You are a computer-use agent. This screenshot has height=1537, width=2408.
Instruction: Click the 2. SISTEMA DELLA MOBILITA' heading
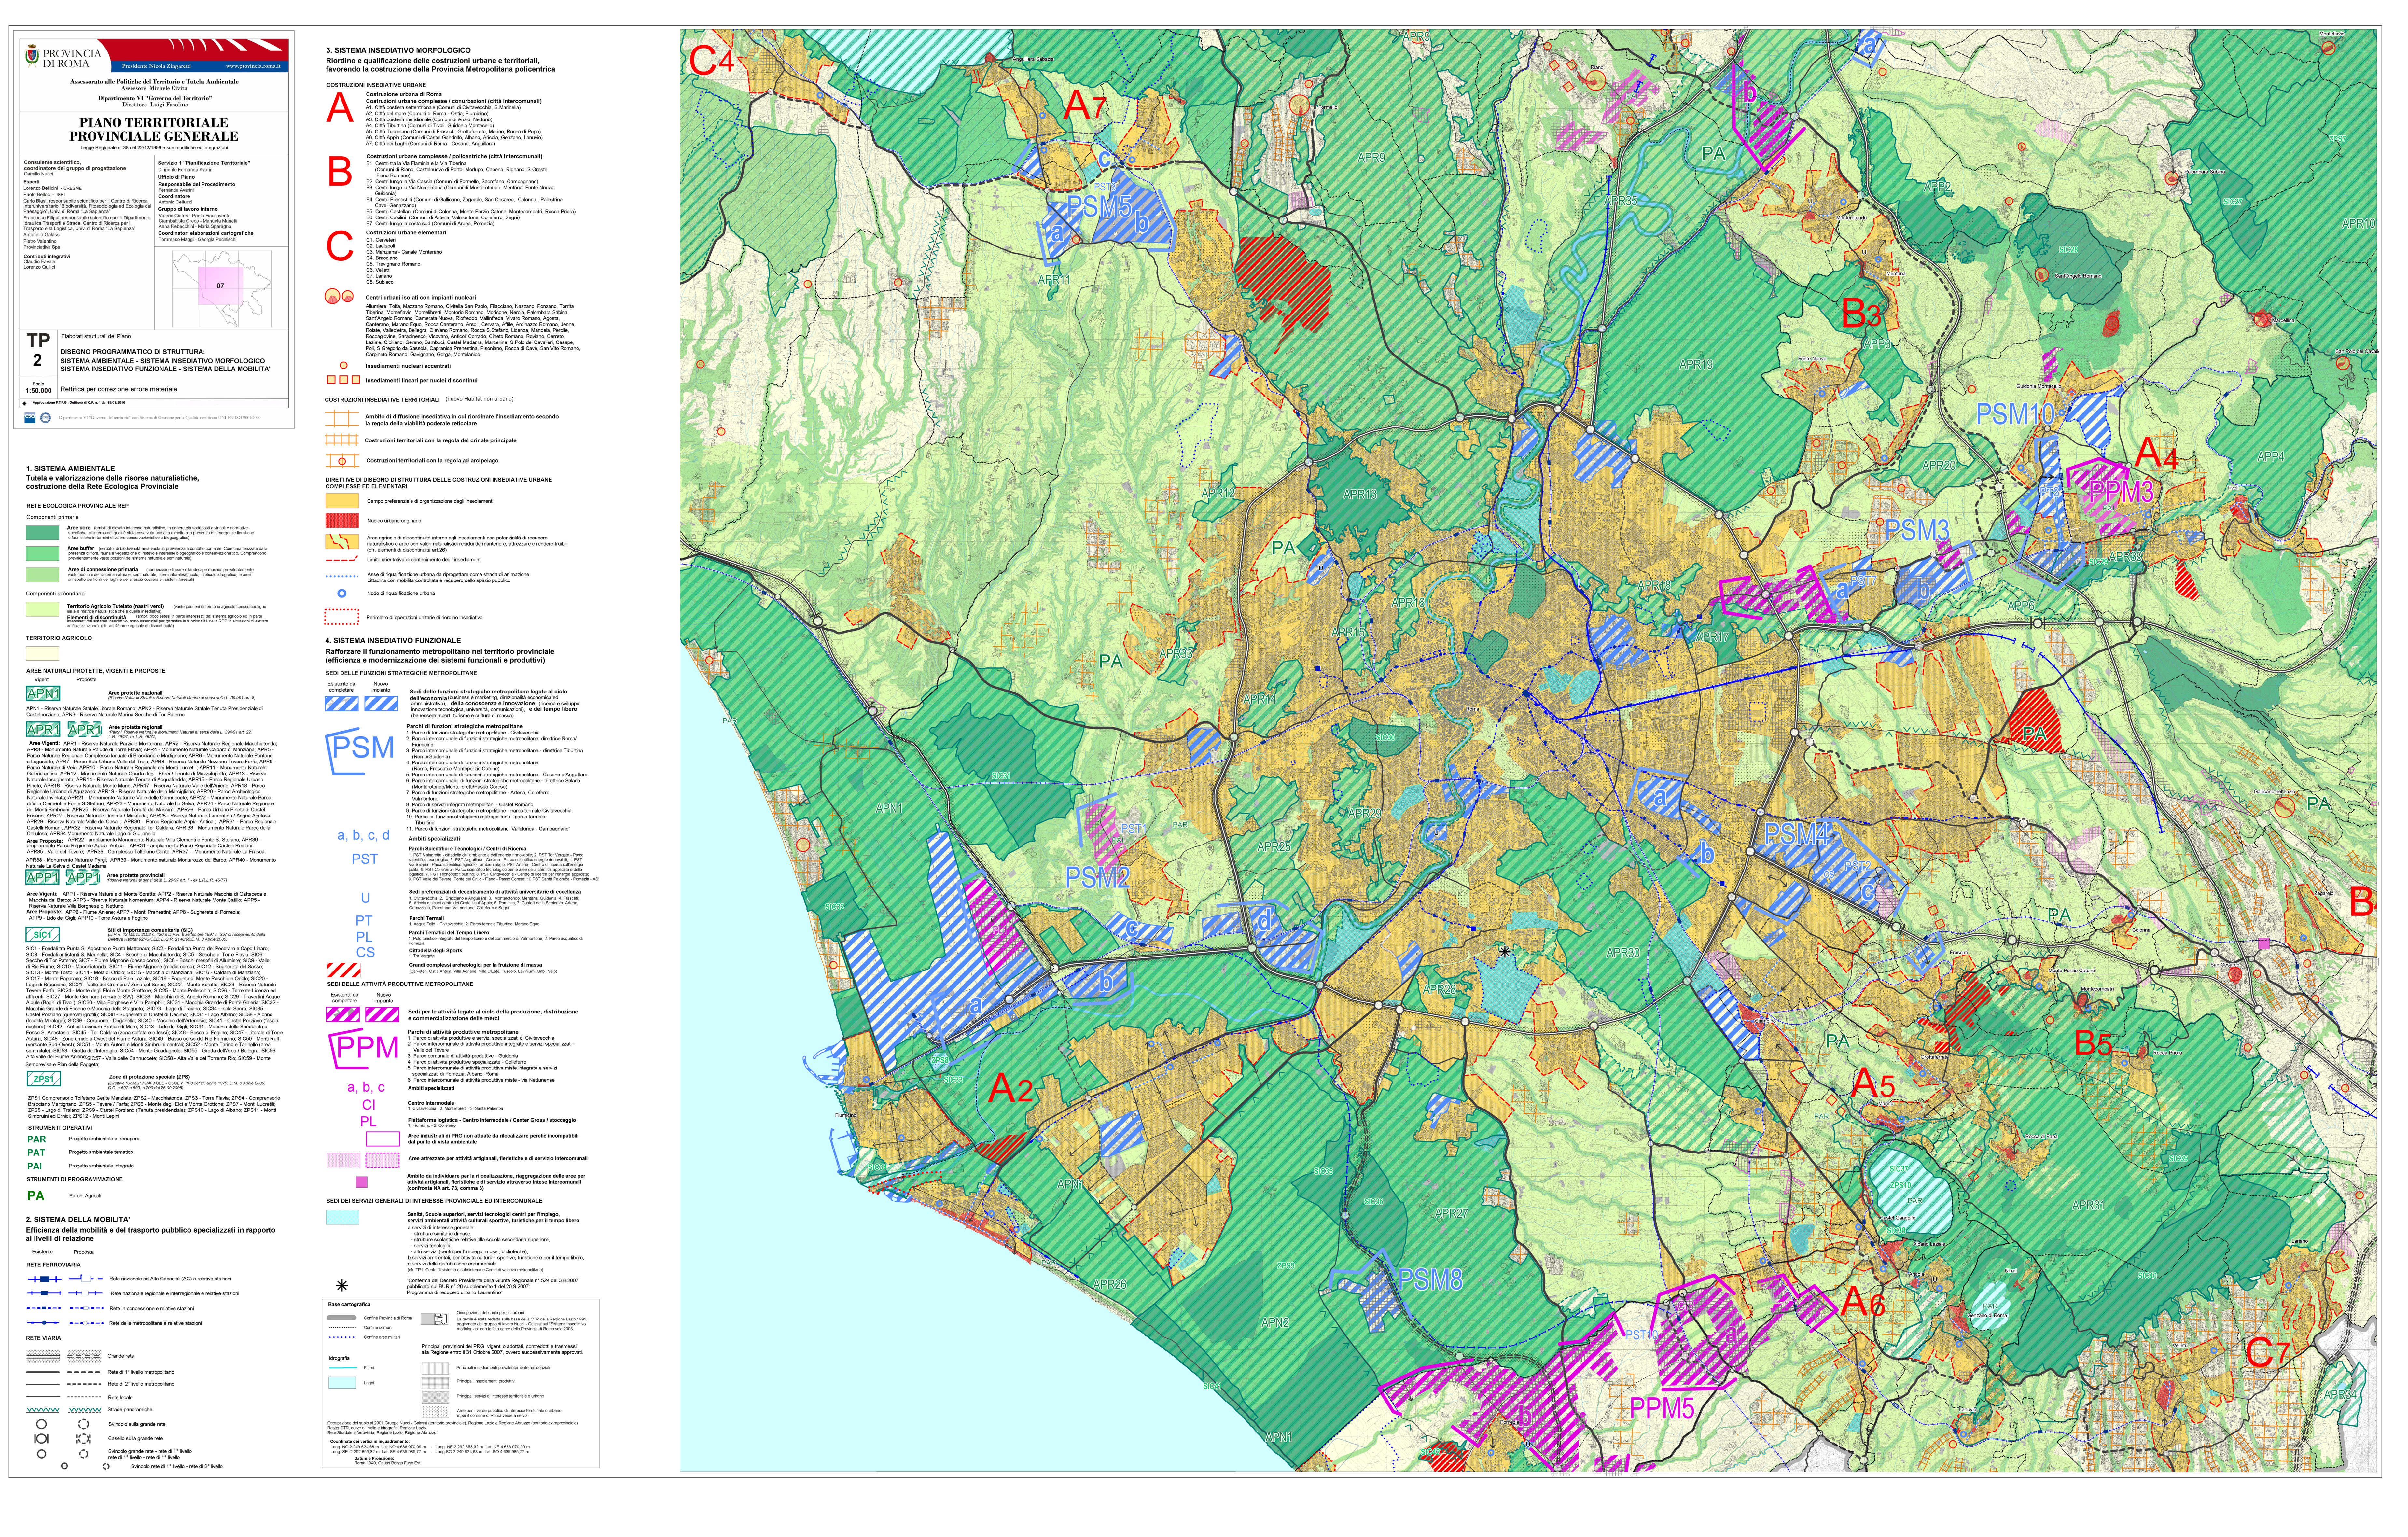78,1220
